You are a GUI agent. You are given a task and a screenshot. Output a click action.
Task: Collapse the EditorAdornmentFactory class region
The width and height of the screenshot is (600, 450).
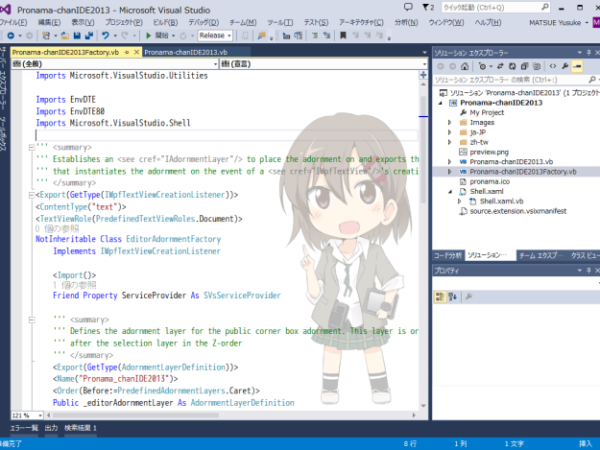pyautogui.click(x=32, y=196)
